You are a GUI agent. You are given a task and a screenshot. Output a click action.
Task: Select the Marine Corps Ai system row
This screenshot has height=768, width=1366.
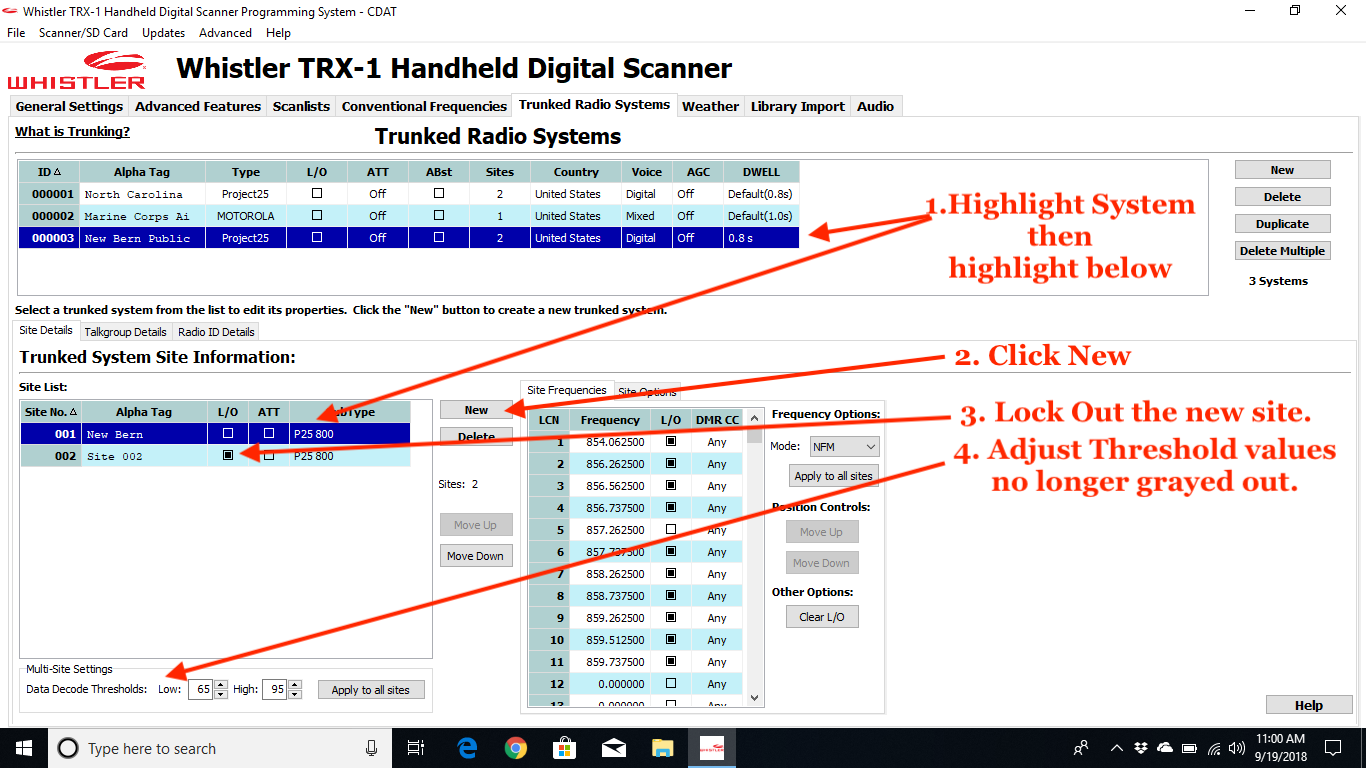(411, 216)
